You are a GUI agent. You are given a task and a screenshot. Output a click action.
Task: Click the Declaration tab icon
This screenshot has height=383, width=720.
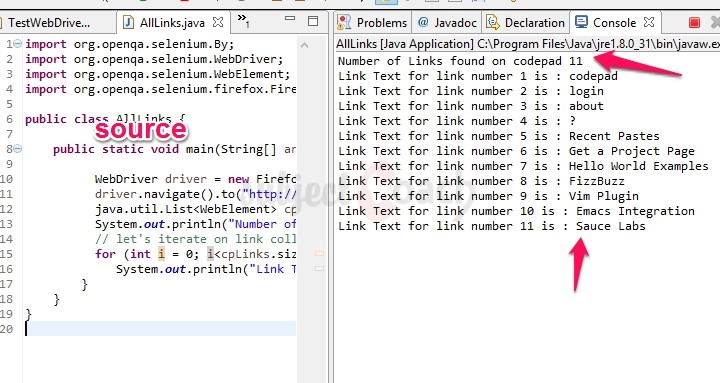point(493,22)
